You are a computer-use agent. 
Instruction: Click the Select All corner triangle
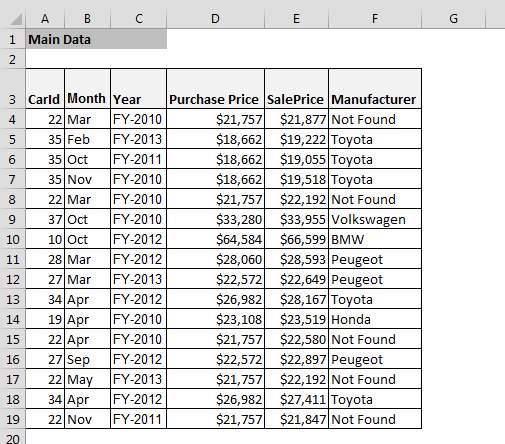coord(16,19)
